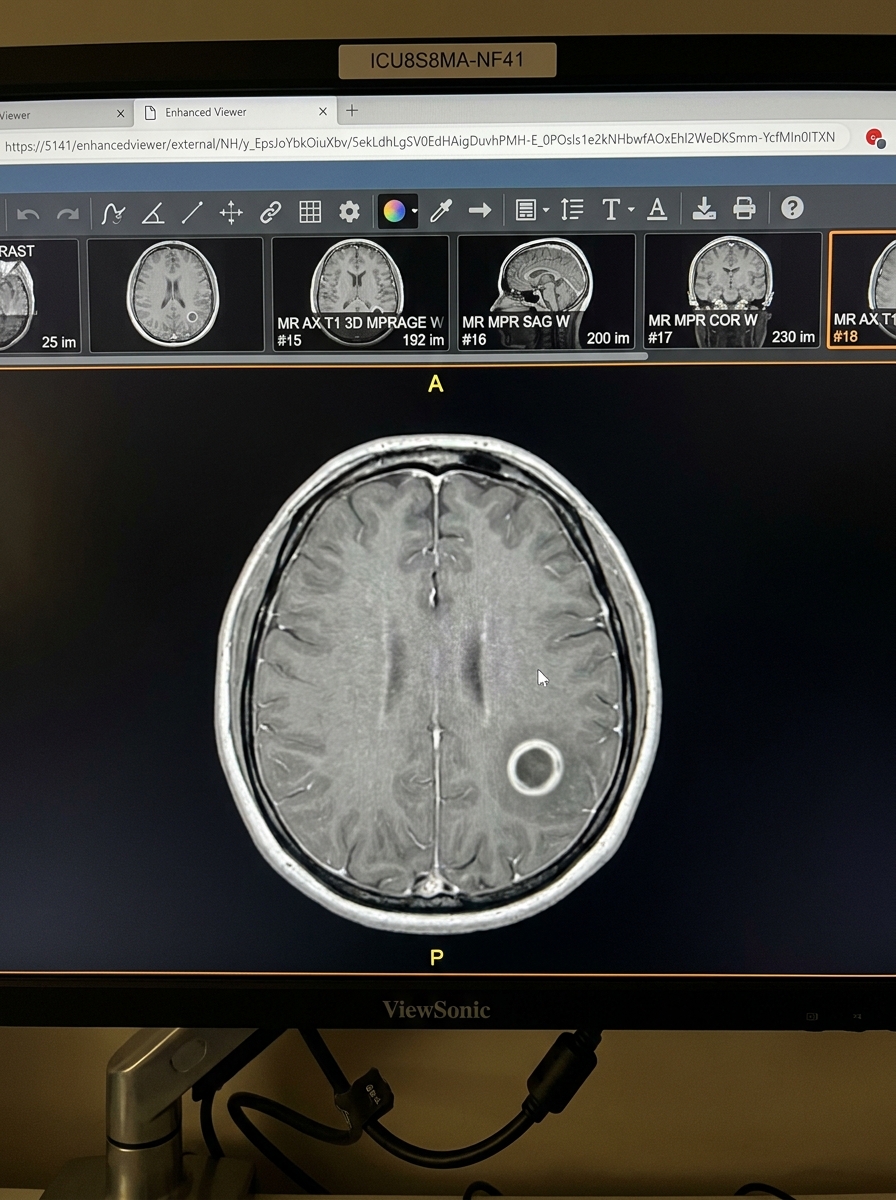
Task: Select the eyedropper tool
Action: [x=441, y=211]
